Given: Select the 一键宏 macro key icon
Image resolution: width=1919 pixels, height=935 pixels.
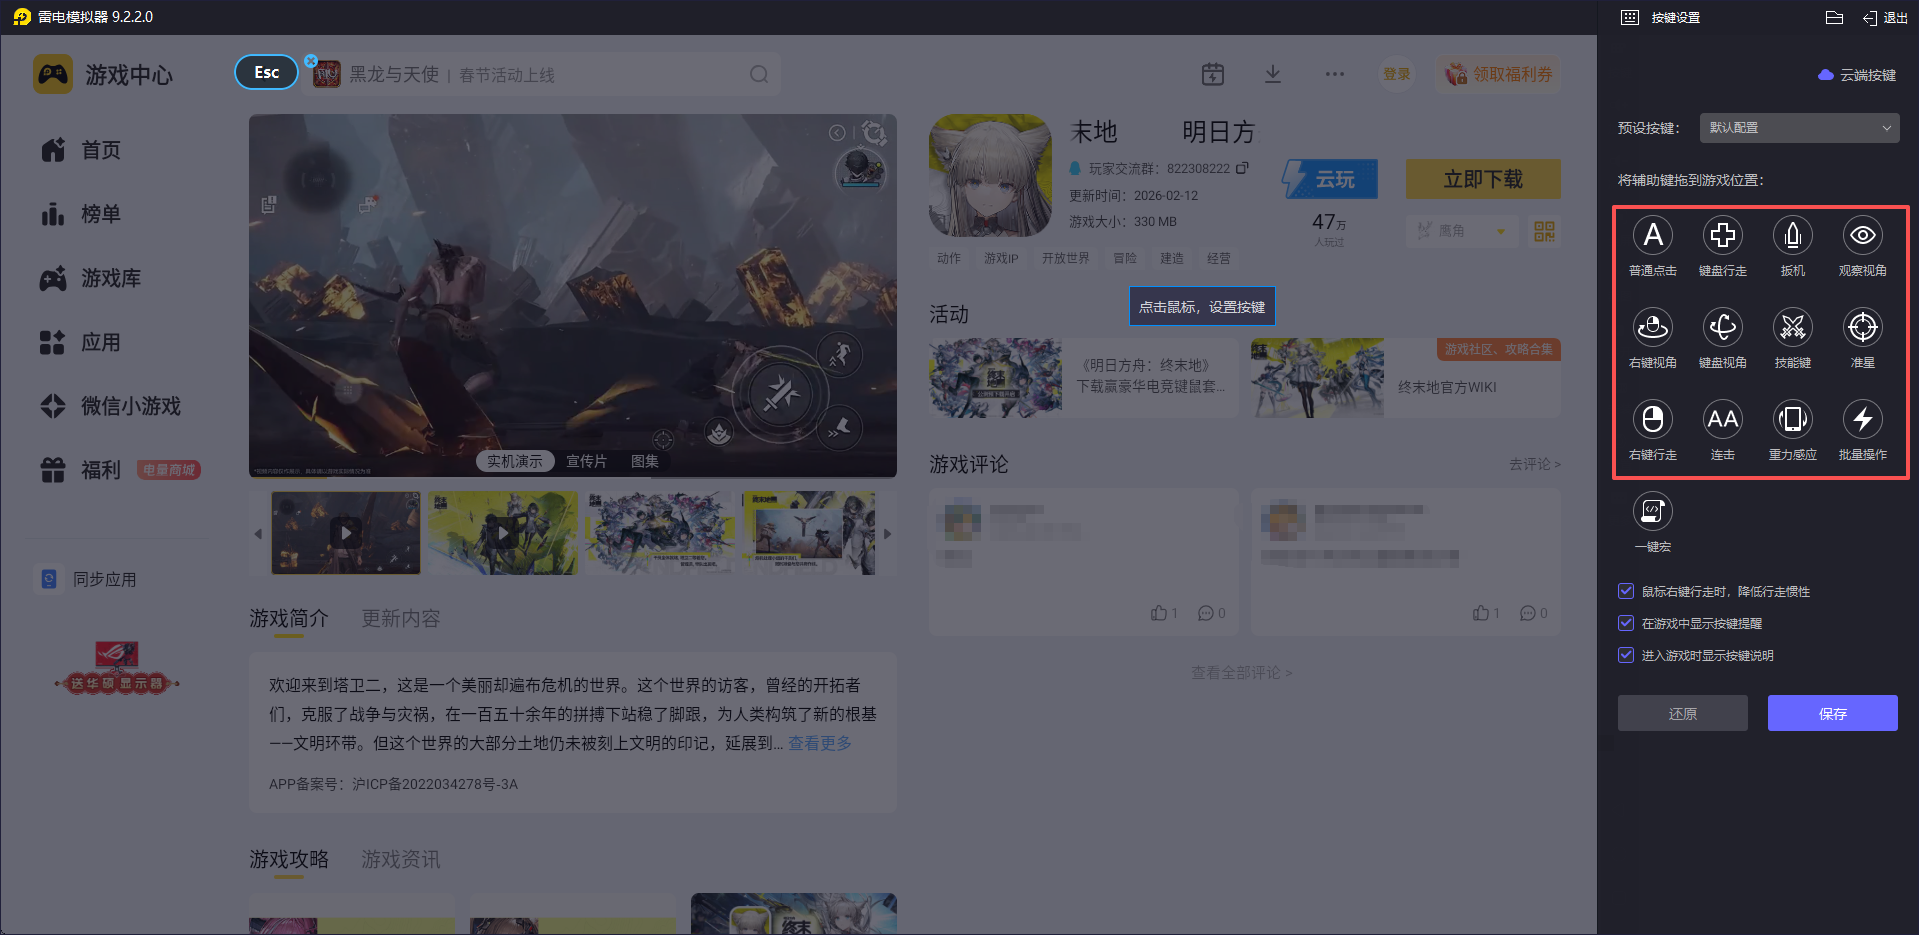Looking at the screenshot, I should (1653, 511).
